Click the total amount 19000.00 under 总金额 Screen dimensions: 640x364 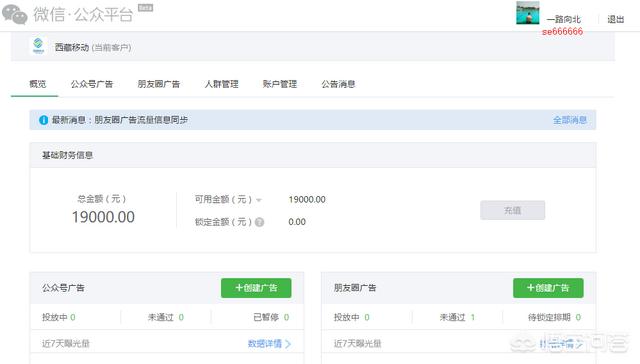(103, 217)
